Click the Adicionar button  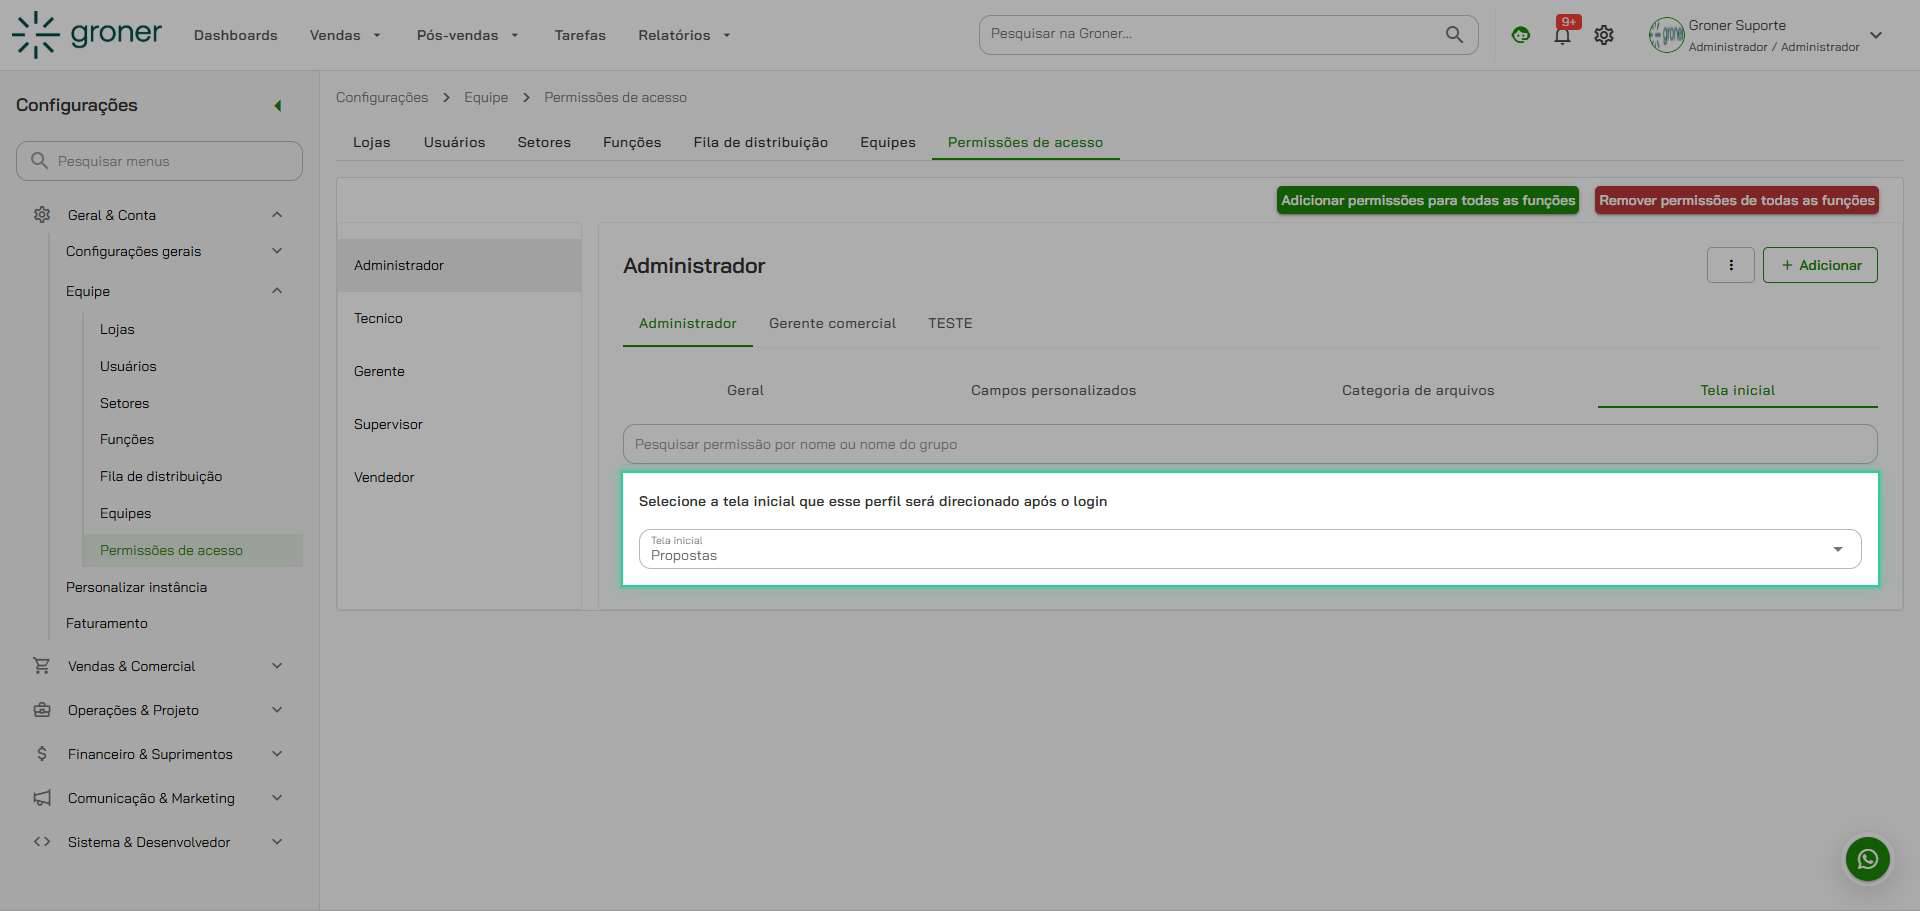point(1820,264)
